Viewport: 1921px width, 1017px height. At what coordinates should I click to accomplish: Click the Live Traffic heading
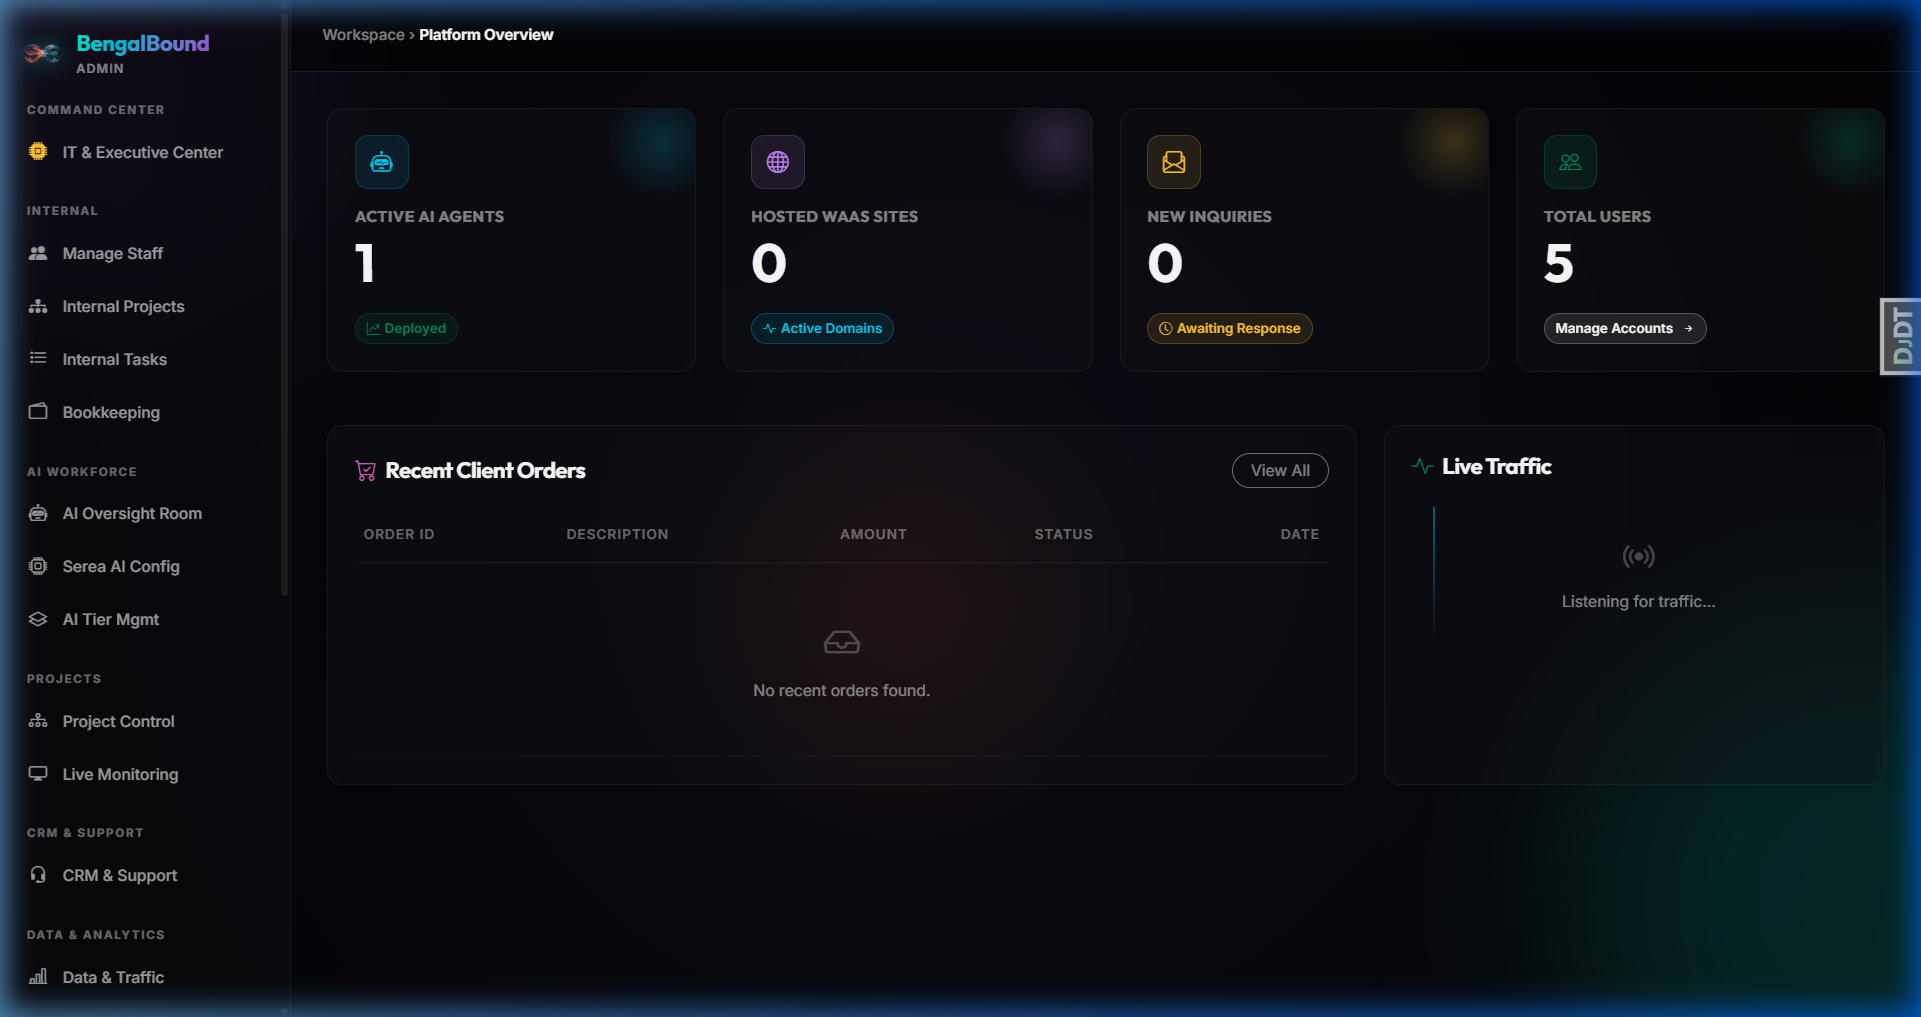pyautogui.click(x=1496, y=467)
